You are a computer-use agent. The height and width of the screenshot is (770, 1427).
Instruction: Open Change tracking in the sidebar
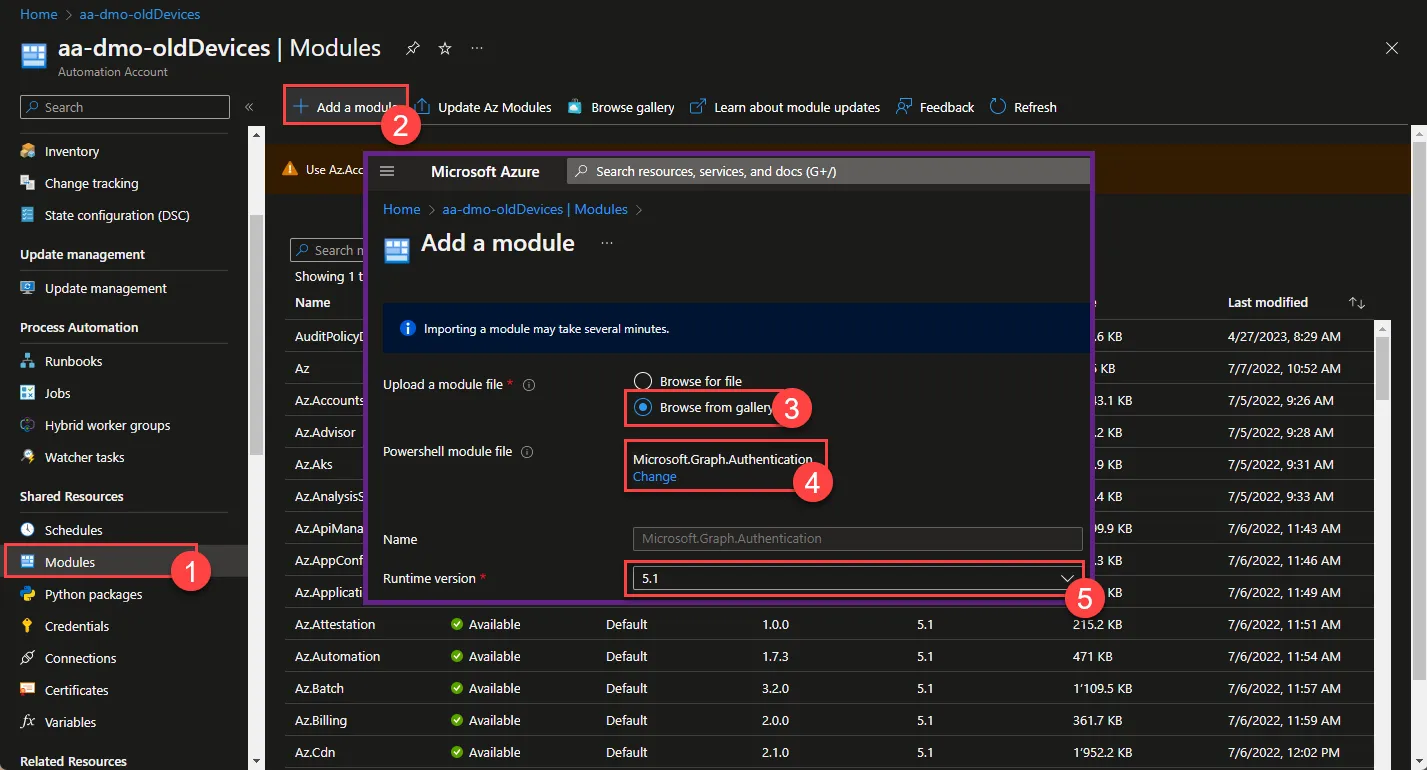click(x=91, y=183)
